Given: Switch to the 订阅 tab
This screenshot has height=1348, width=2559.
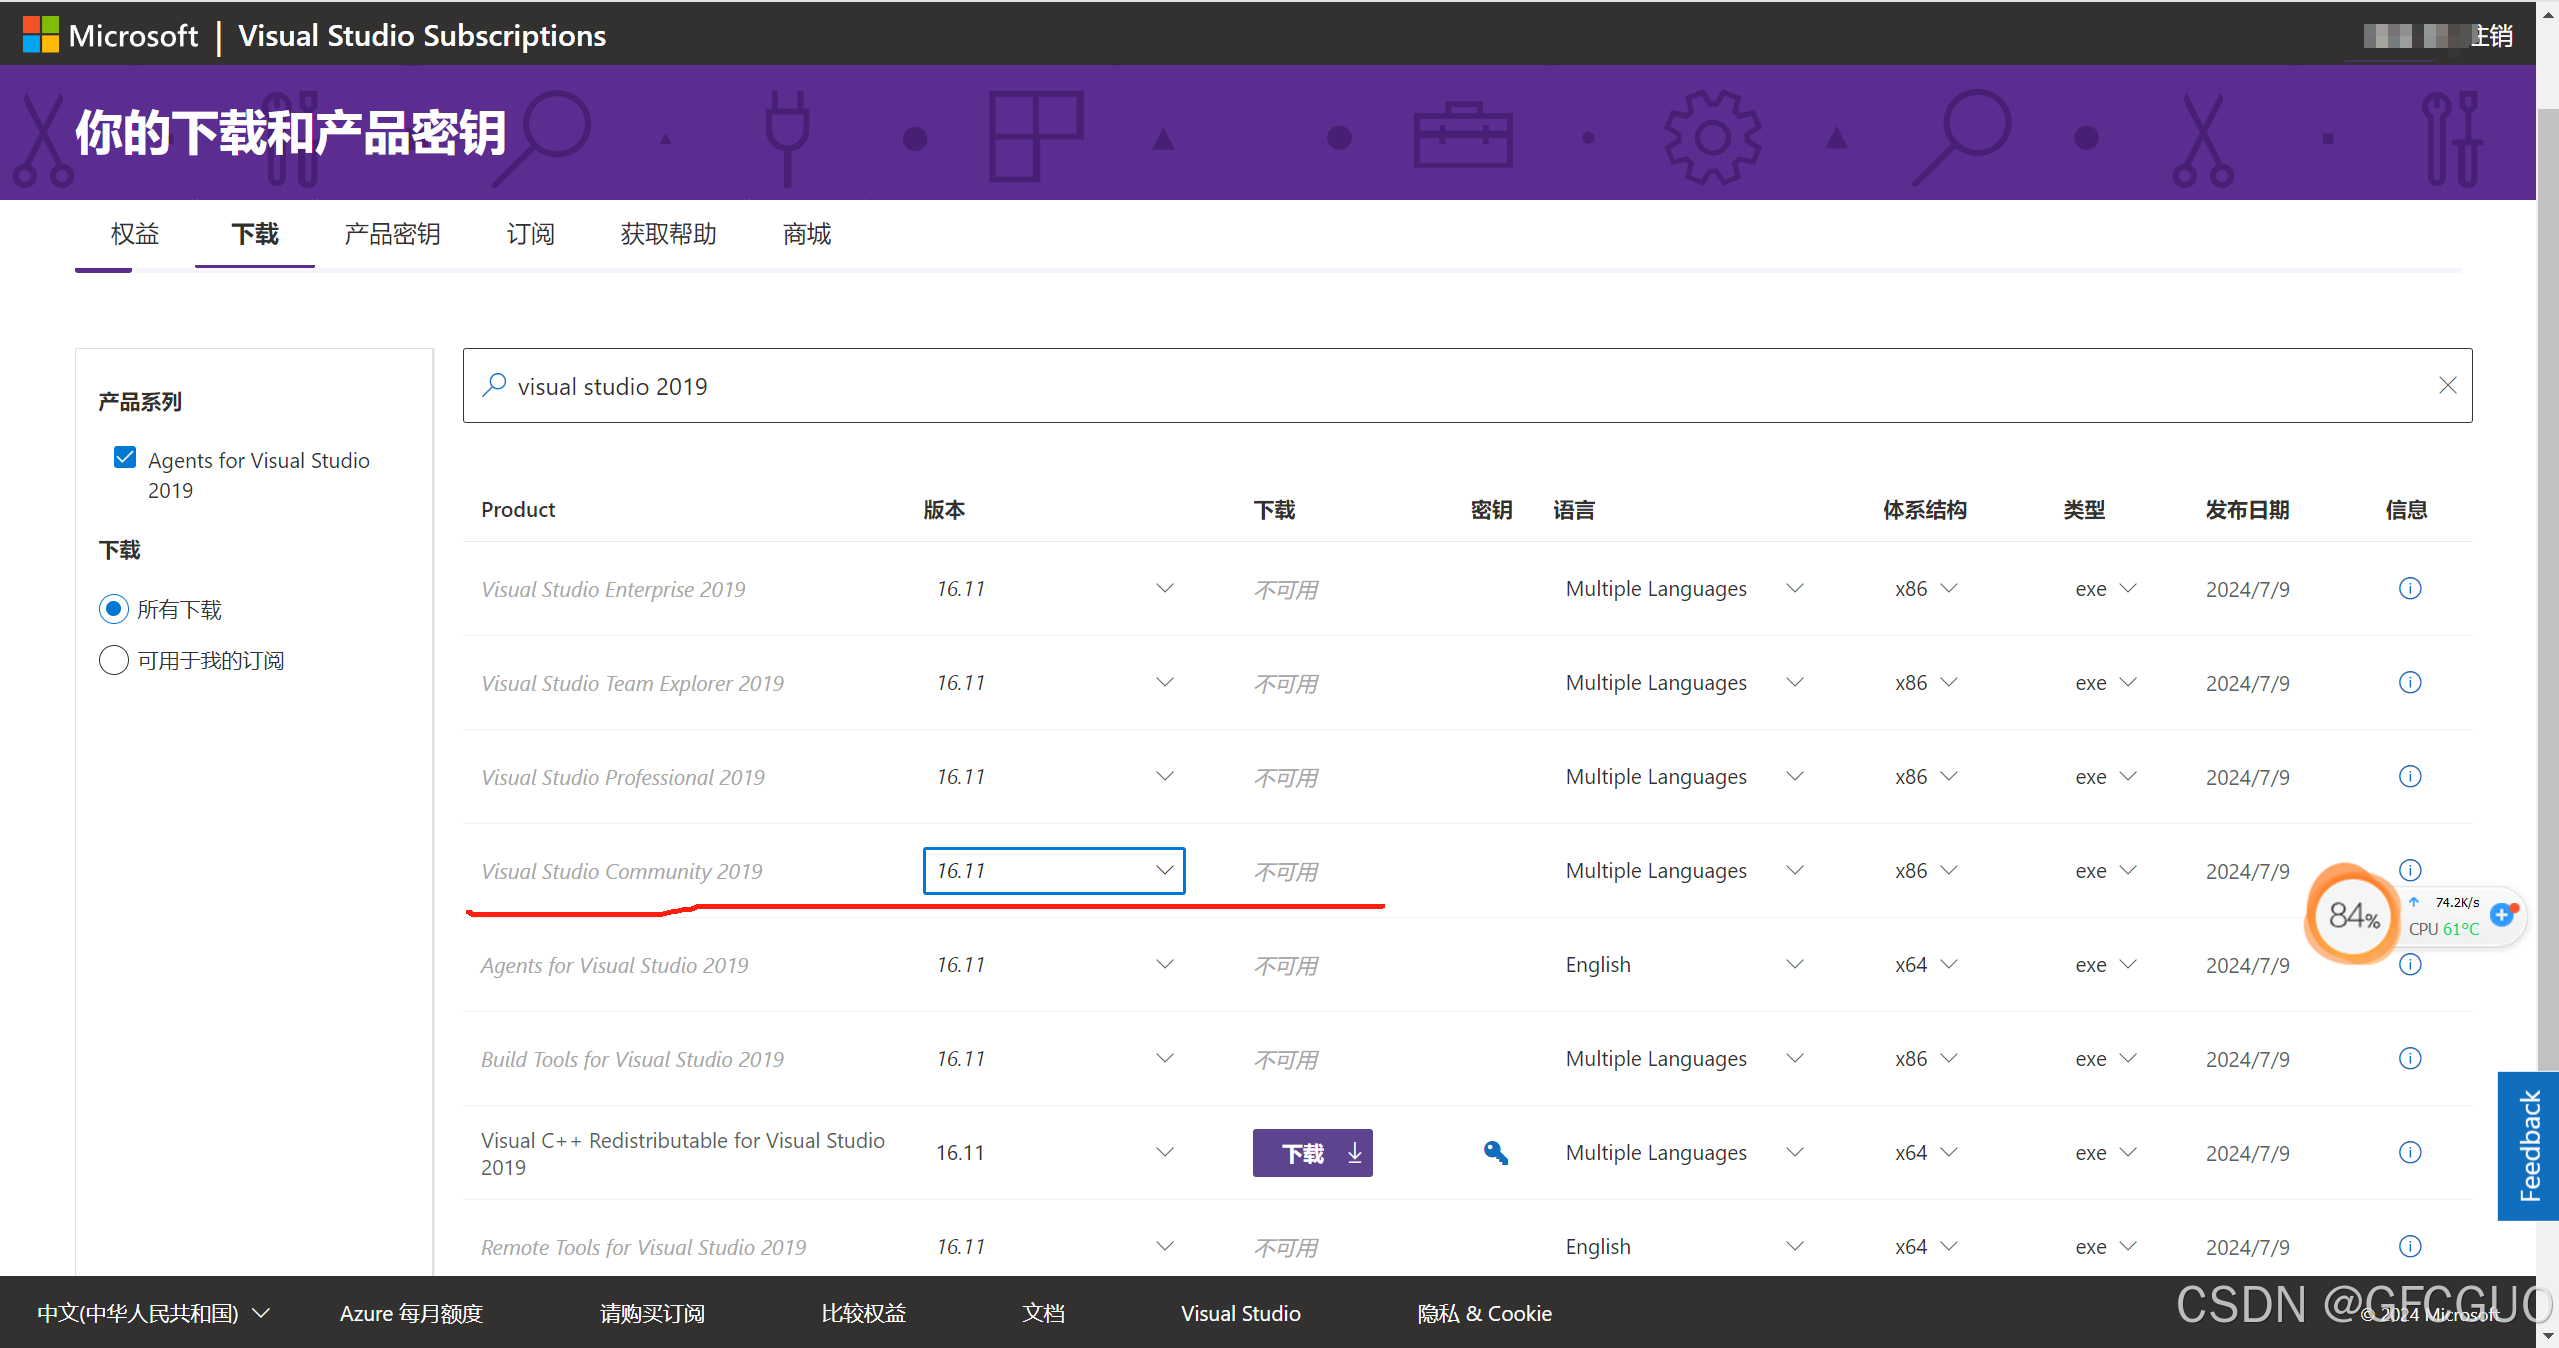Looking at the screenshot, I should click(x=530, y=234).
